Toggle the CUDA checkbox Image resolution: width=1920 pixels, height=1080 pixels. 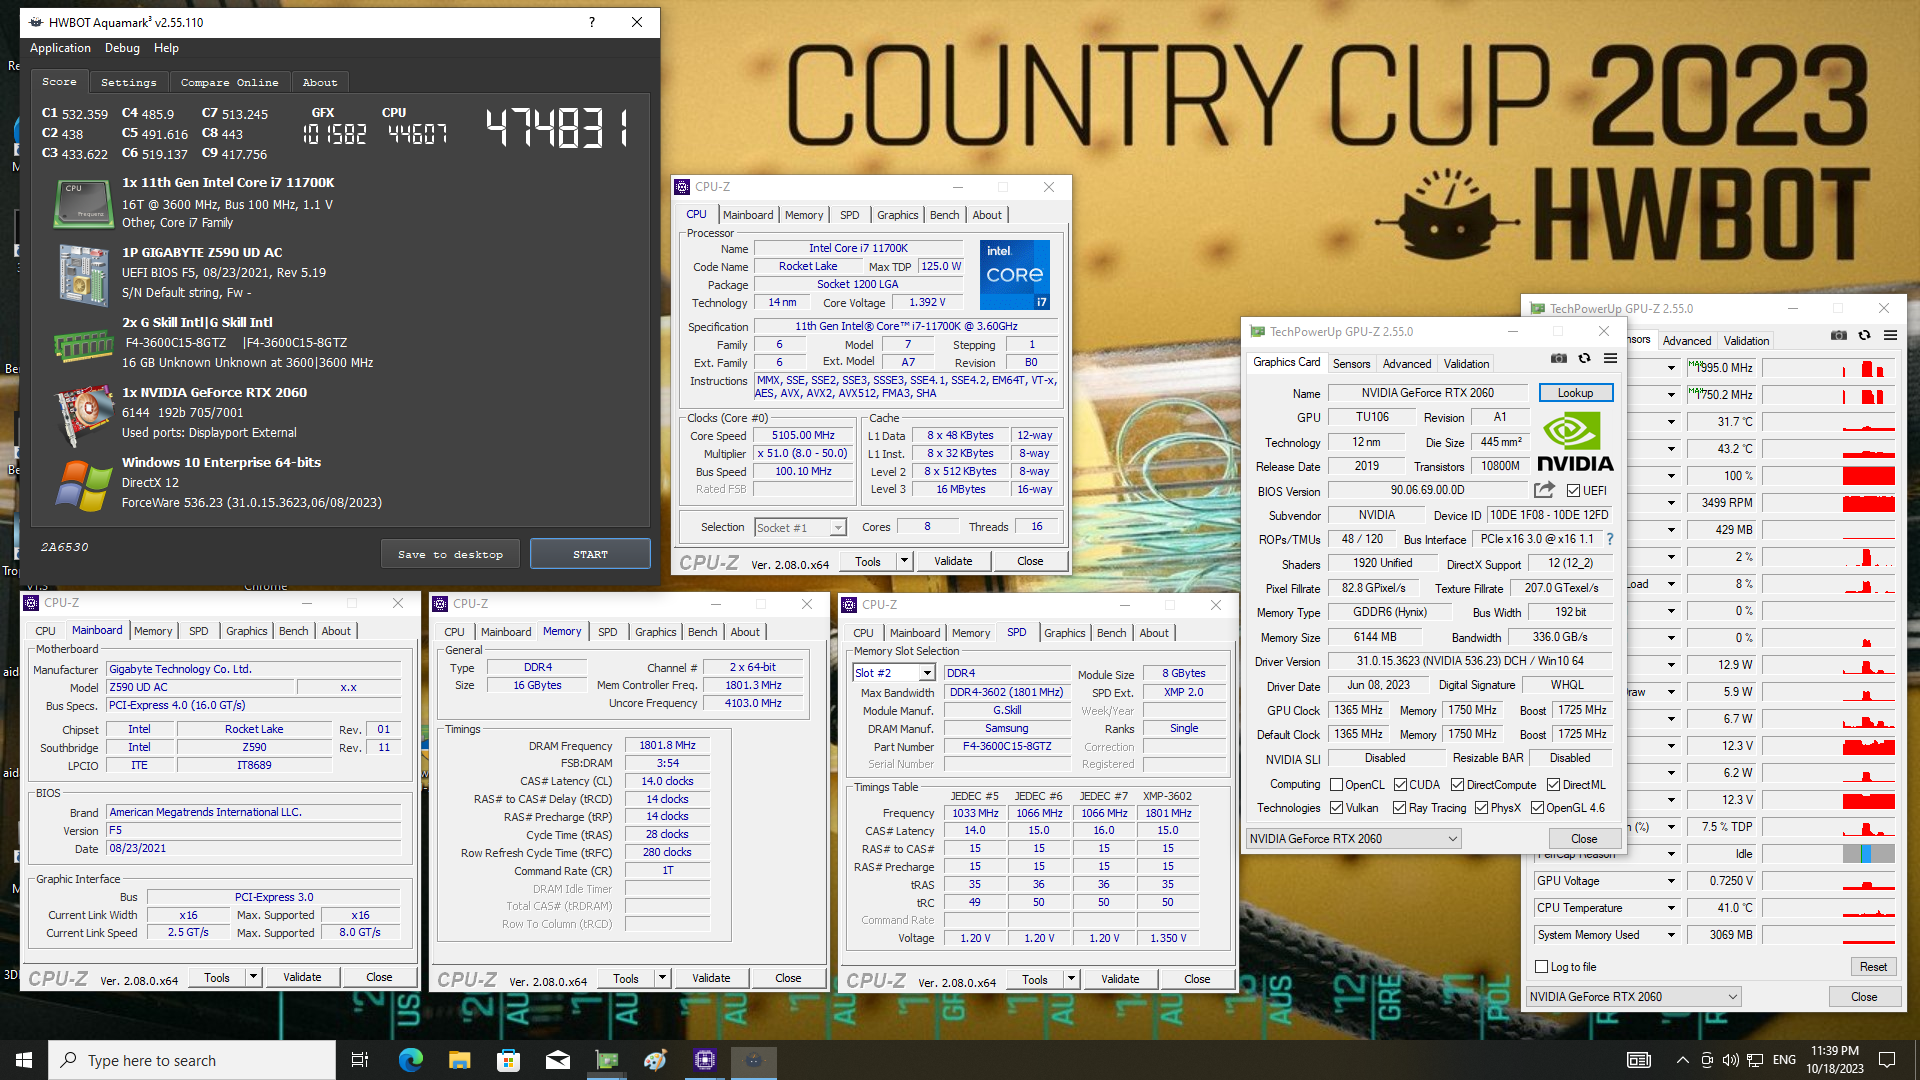(1400, 785)
